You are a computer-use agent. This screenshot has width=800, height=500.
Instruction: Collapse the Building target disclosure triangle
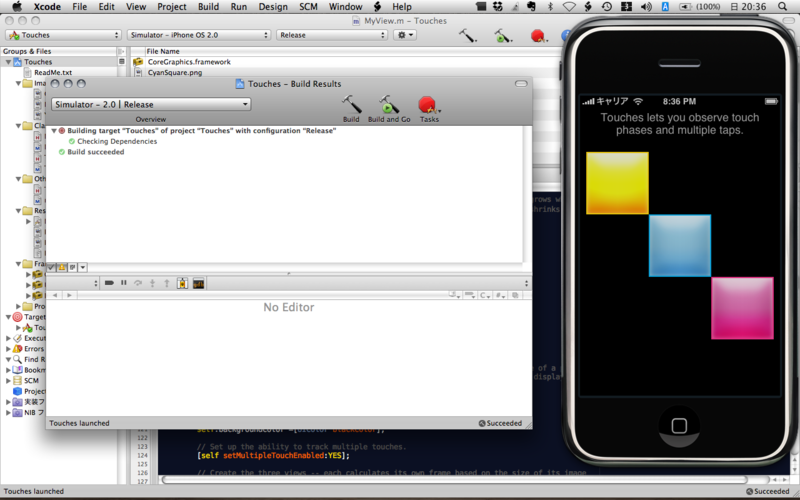click(54, 131)
